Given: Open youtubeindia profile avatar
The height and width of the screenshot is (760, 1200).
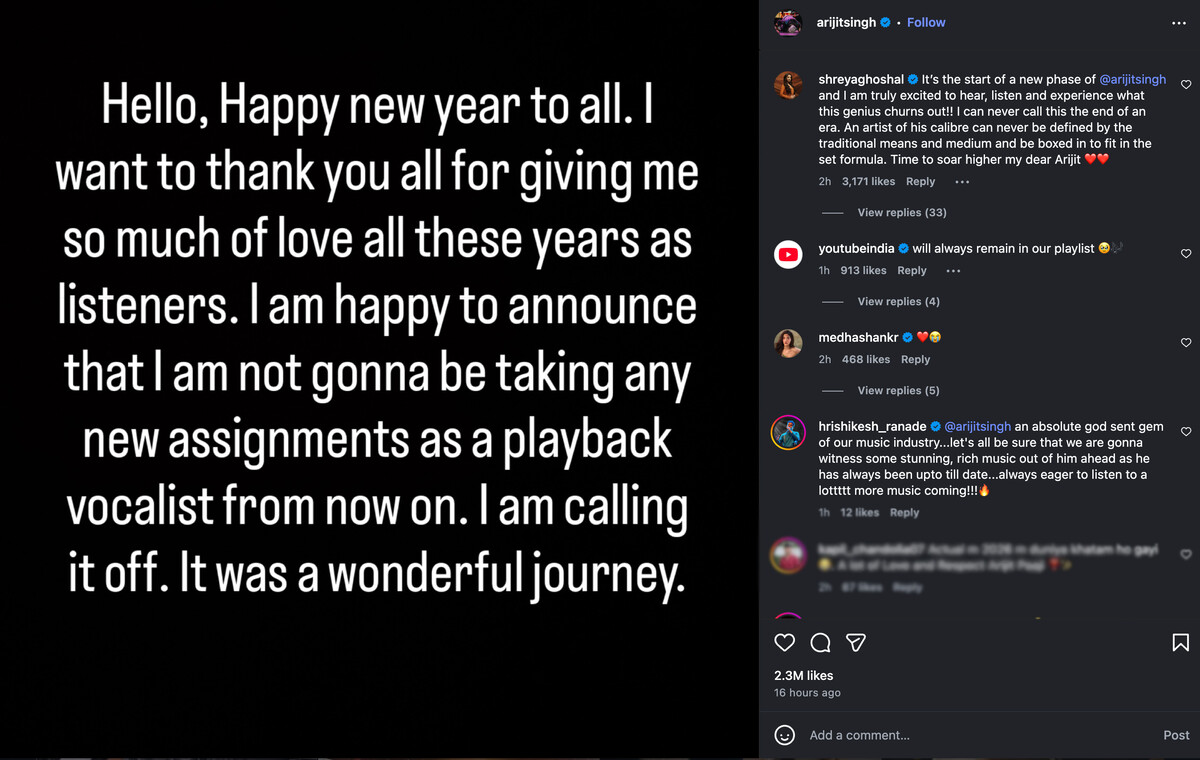Looking at the screenshot, I should pyautogui.click(x=788, y=255).
